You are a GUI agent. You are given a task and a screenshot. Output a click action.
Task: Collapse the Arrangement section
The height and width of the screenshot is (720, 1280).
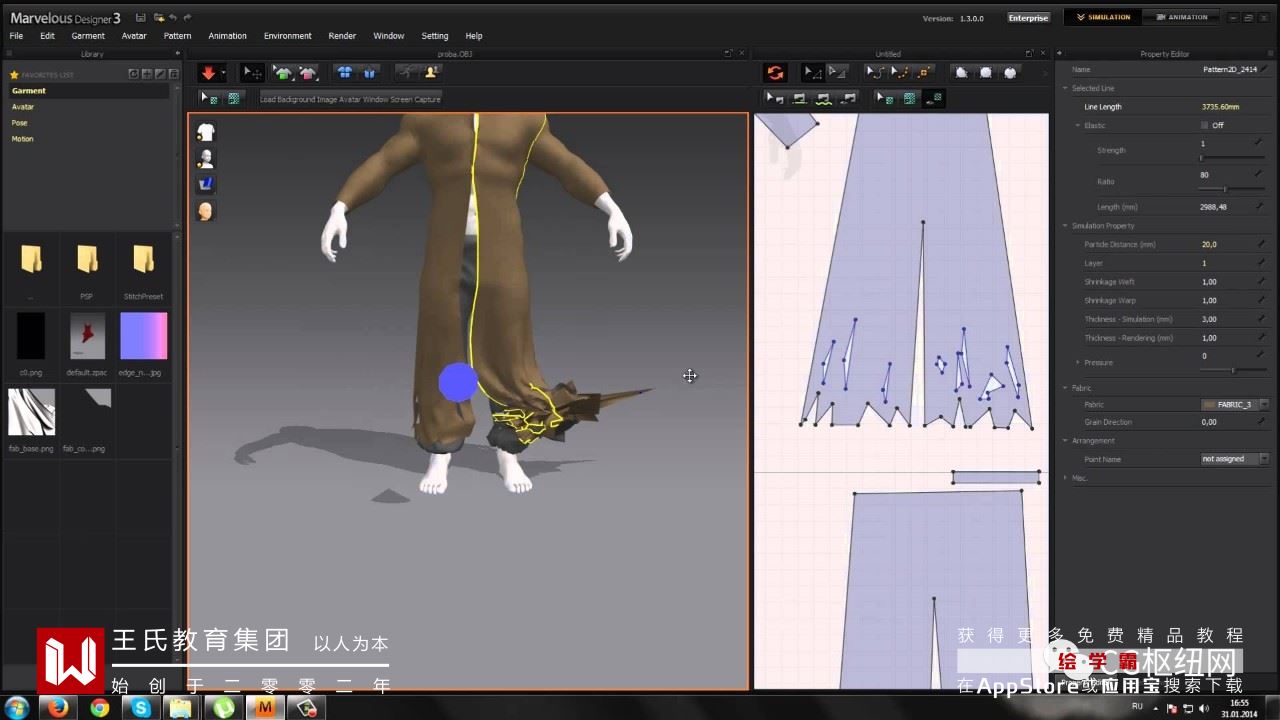click(1066, 441)
